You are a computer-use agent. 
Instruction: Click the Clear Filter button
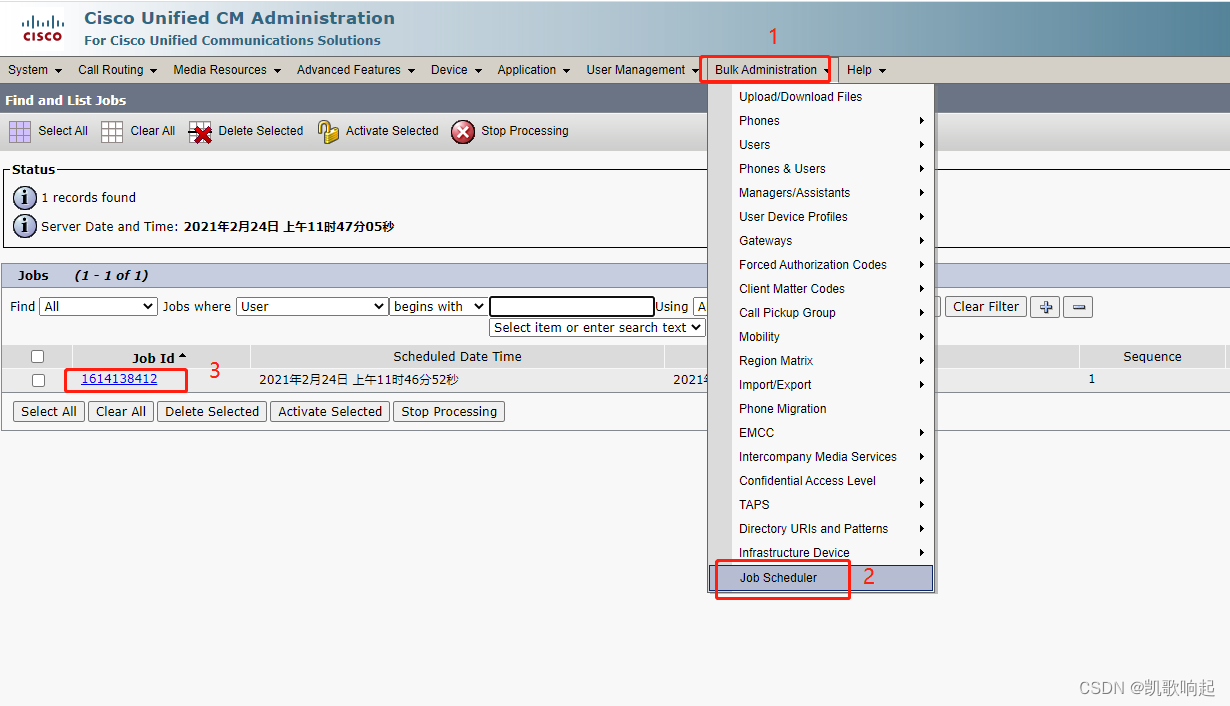pyautogui.click(x=985, y=306)
